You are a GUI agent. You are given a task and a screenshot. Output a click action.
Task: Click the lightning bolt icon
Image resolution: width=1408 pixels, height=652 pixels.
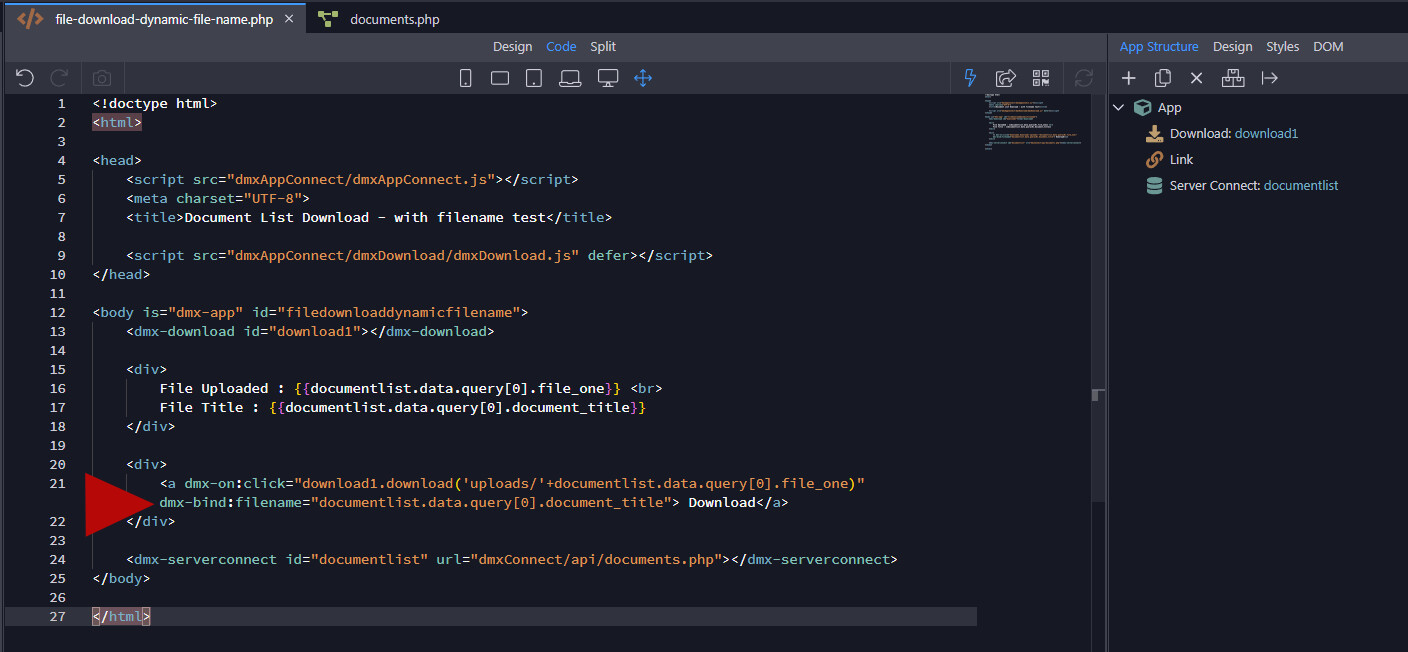click(970, 78)
